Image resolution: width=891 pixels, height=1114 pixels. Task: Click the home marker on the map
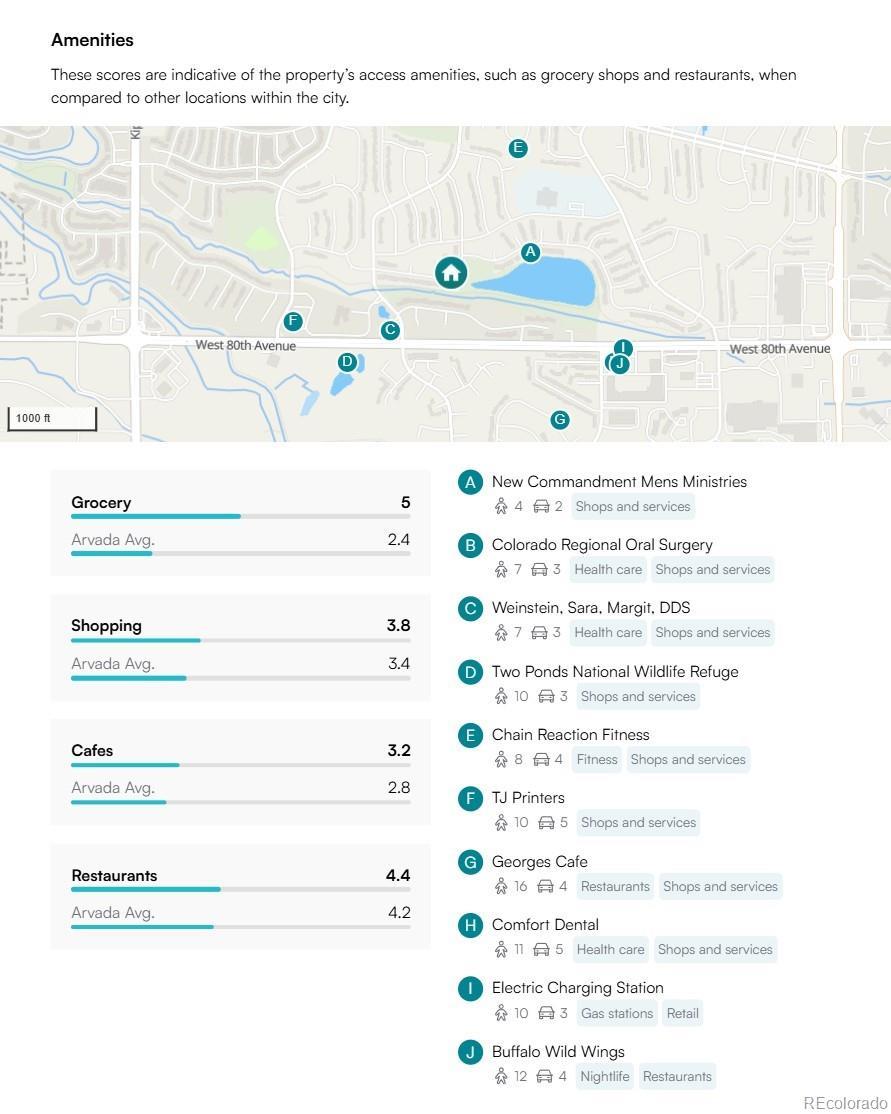(451, 271)
